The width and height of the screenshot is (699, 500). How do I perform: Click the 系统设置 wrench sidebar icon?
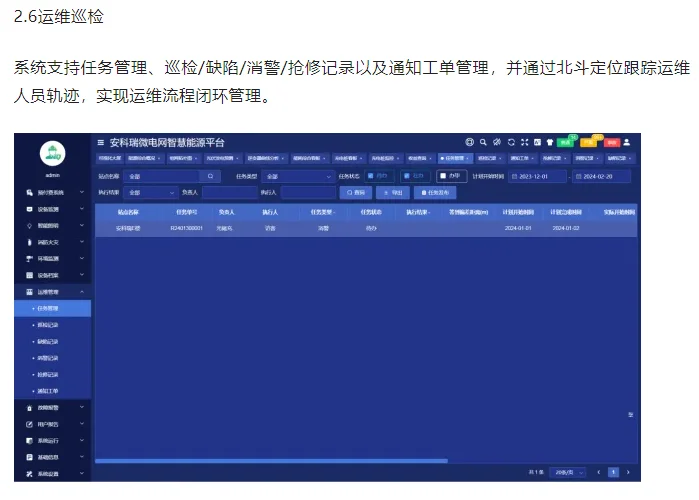point(29,474)
